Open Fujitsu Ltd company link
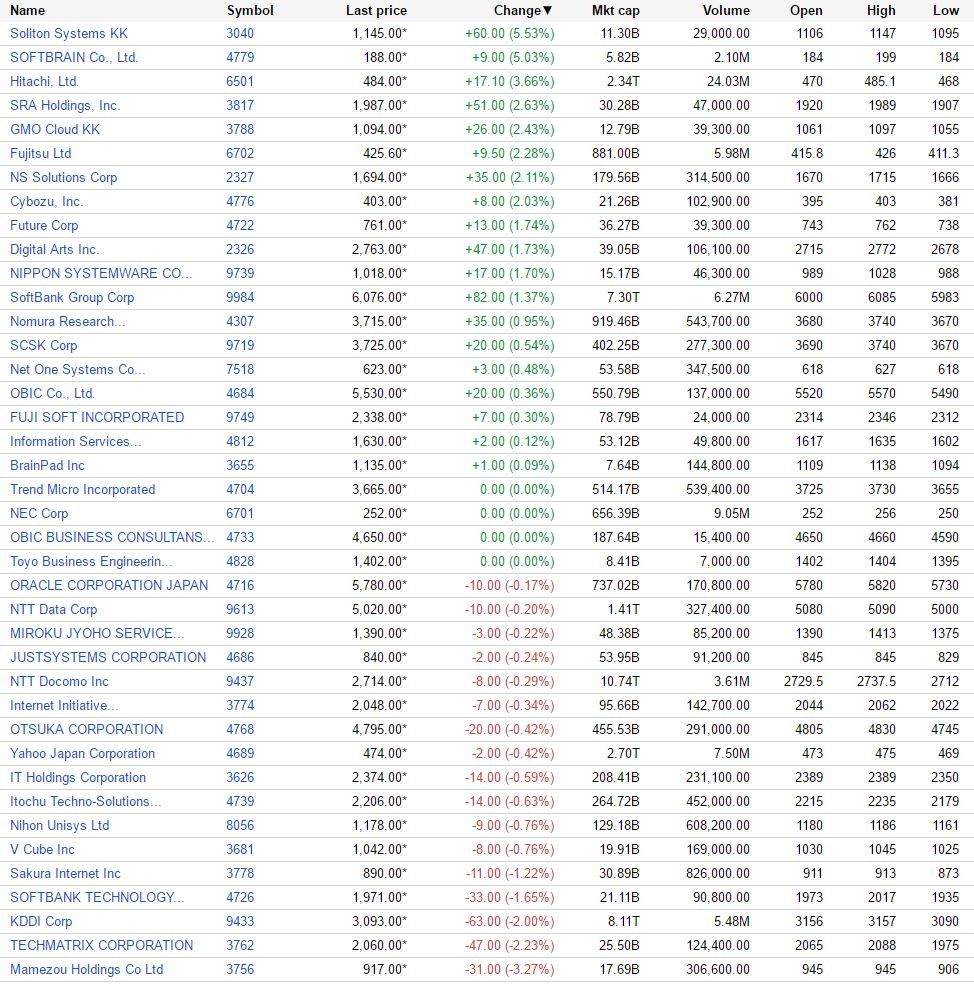 41,153
